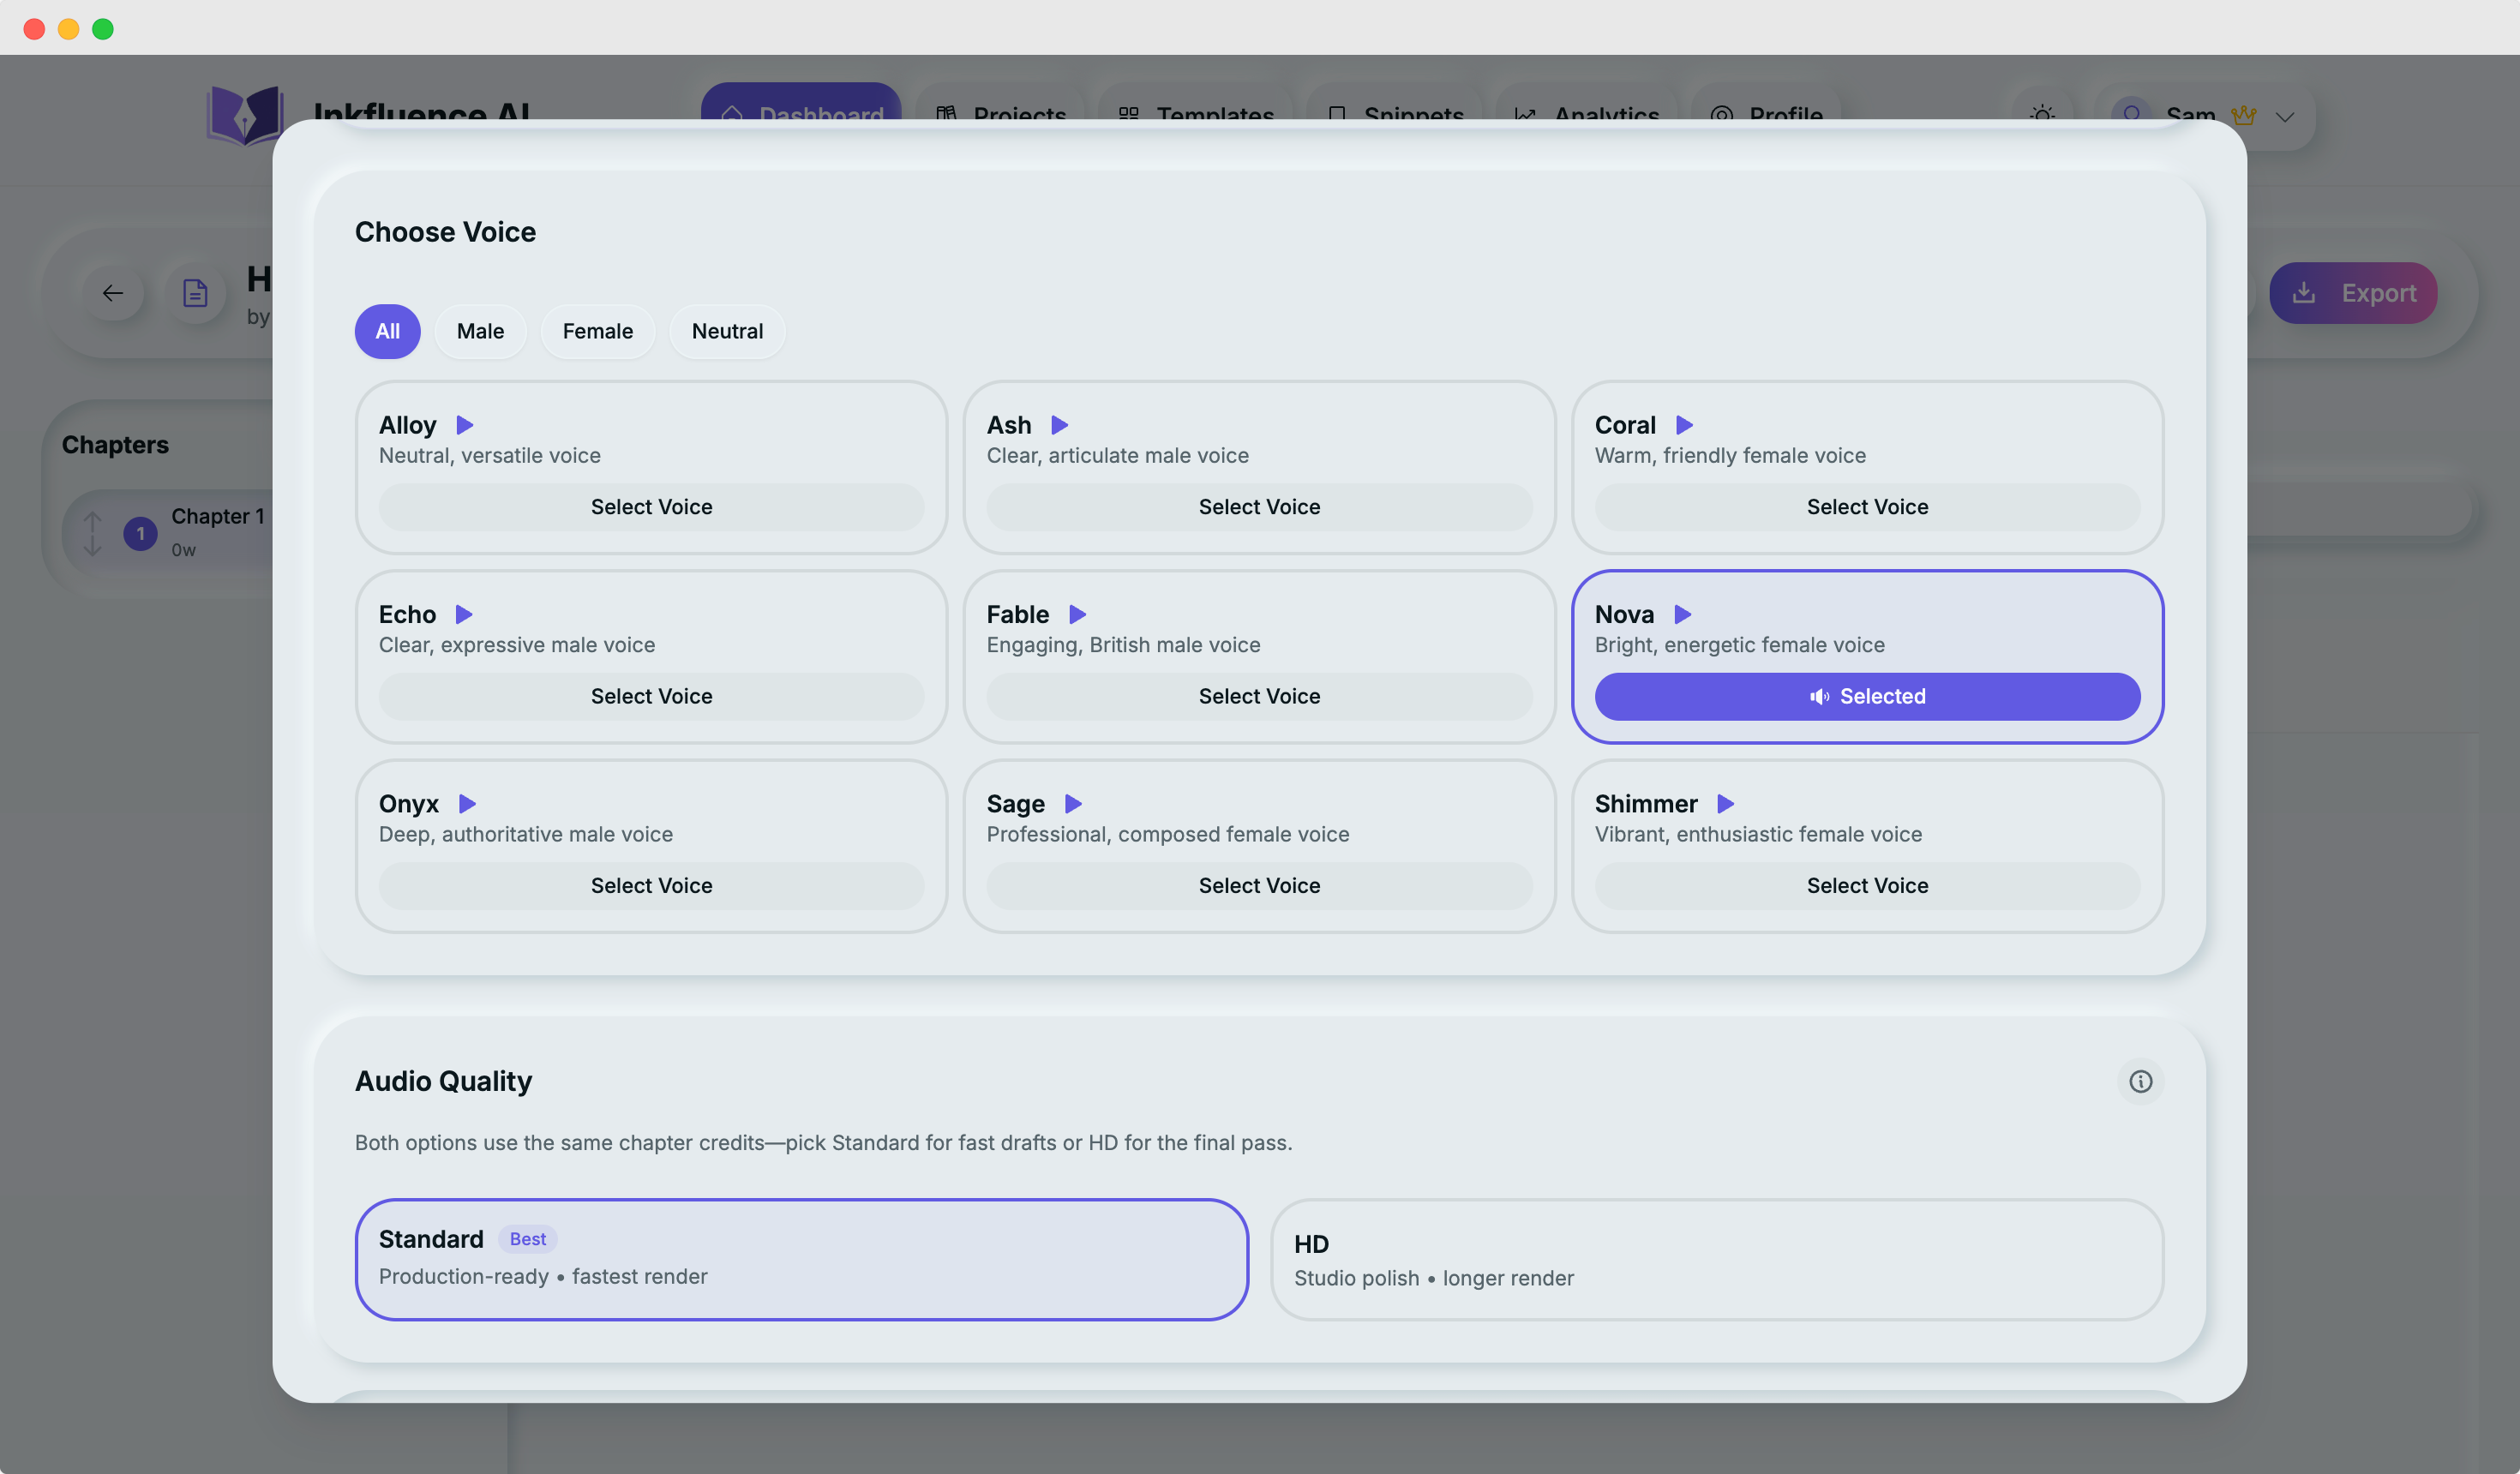
Task: Filter voices by Male
Action: (x=480, y=331)
